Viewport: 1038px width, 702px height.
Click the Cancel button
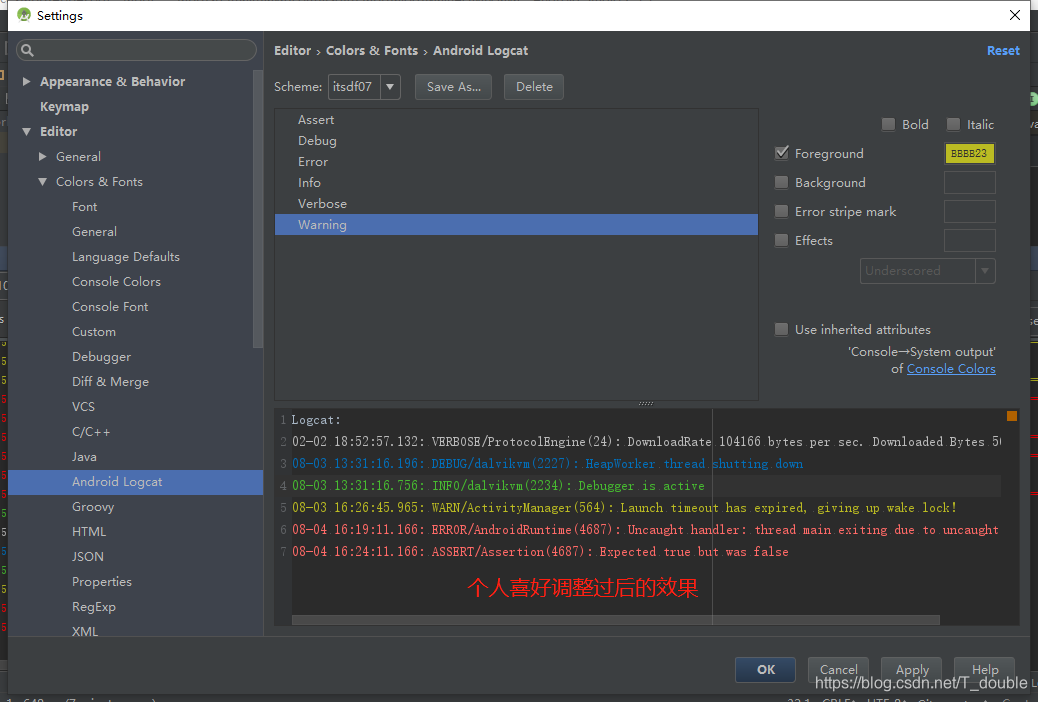coord(838,670)
